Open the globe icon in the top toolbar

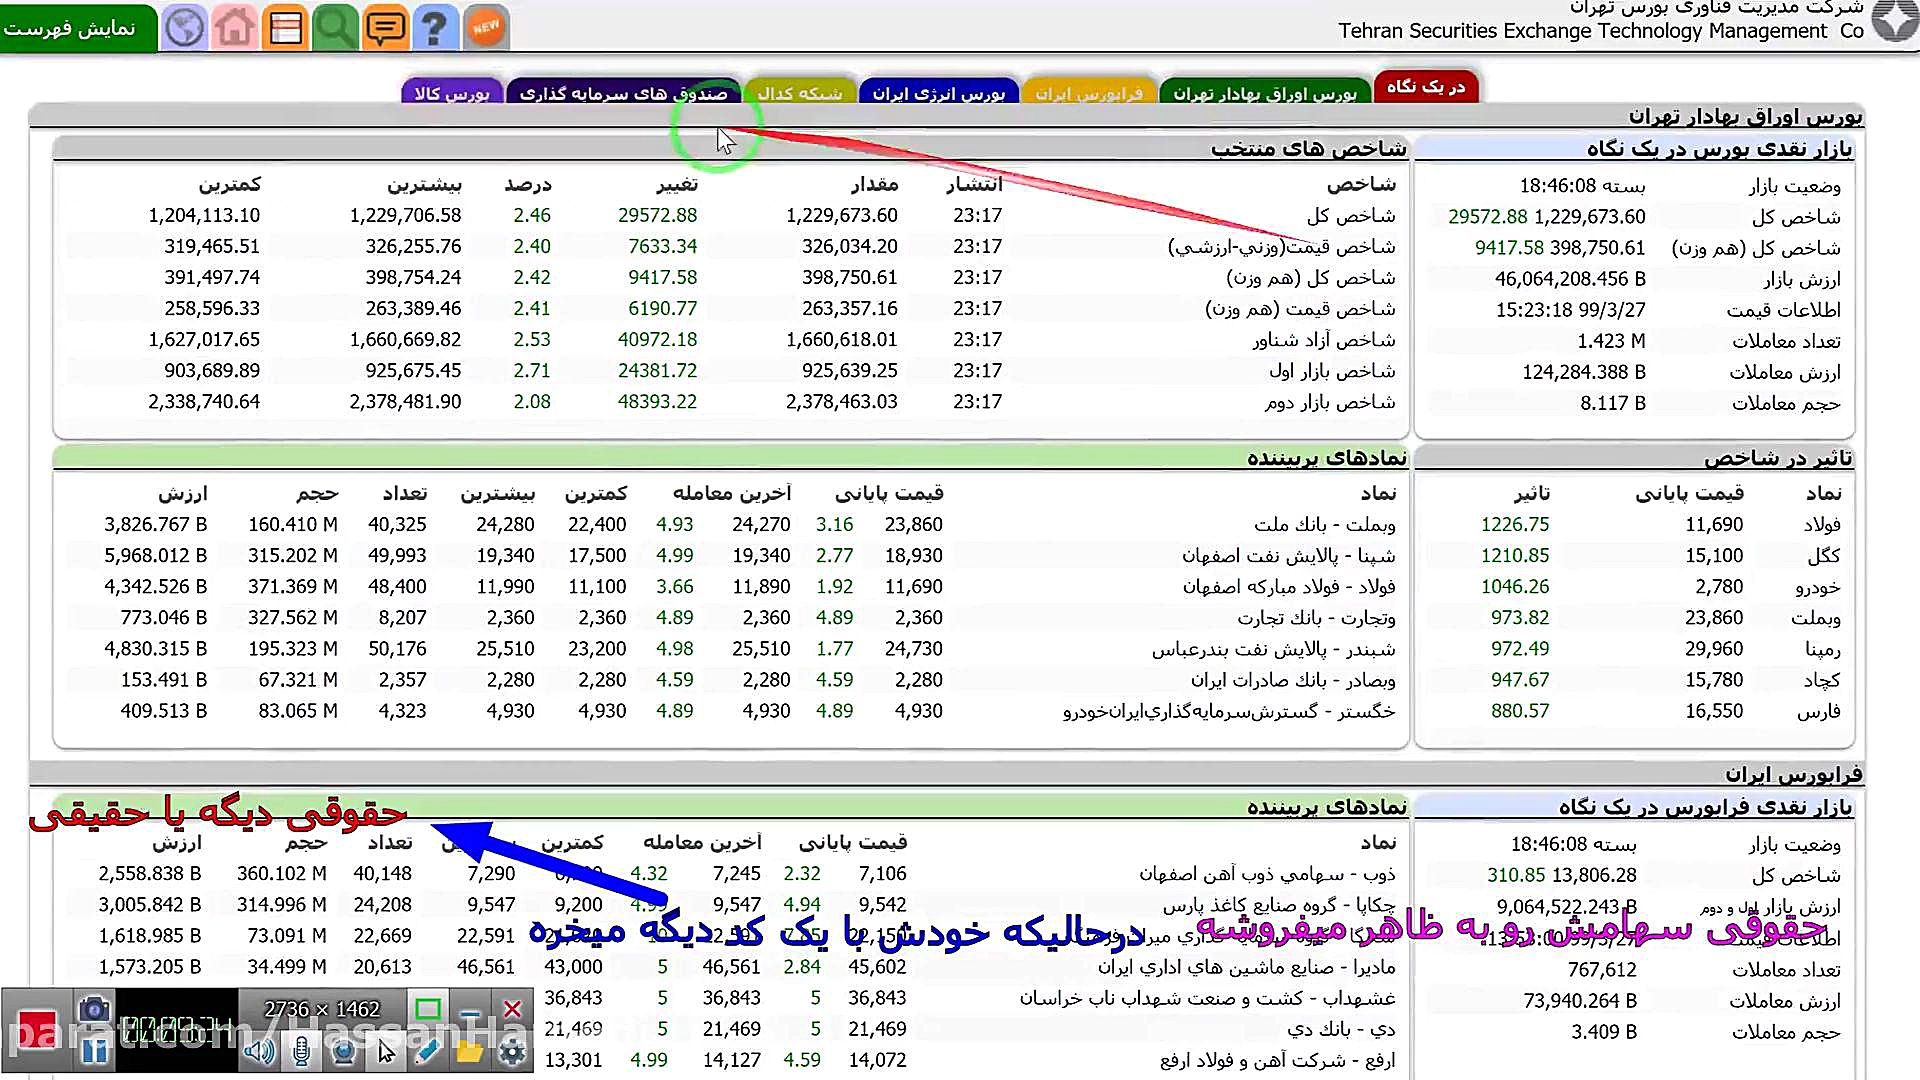(x=184, y=27)
